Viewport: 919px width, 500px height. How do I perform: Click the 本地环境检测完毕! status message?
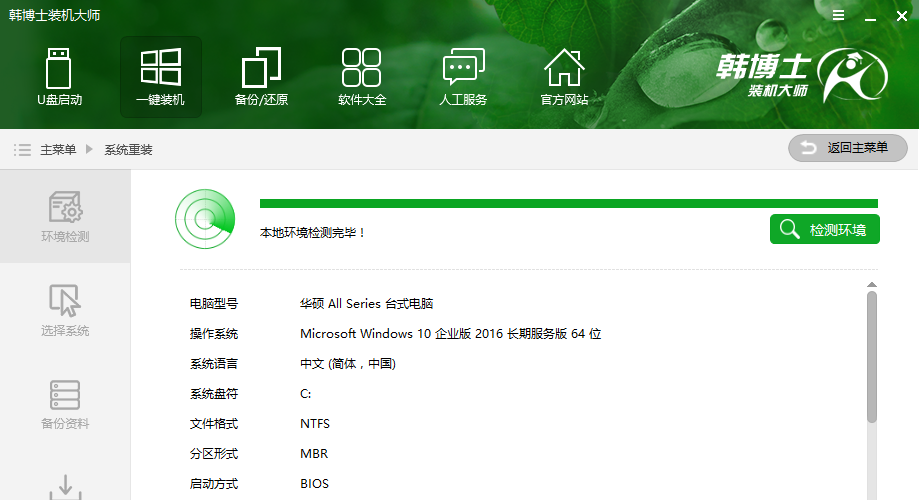click(x=312, y=233)
